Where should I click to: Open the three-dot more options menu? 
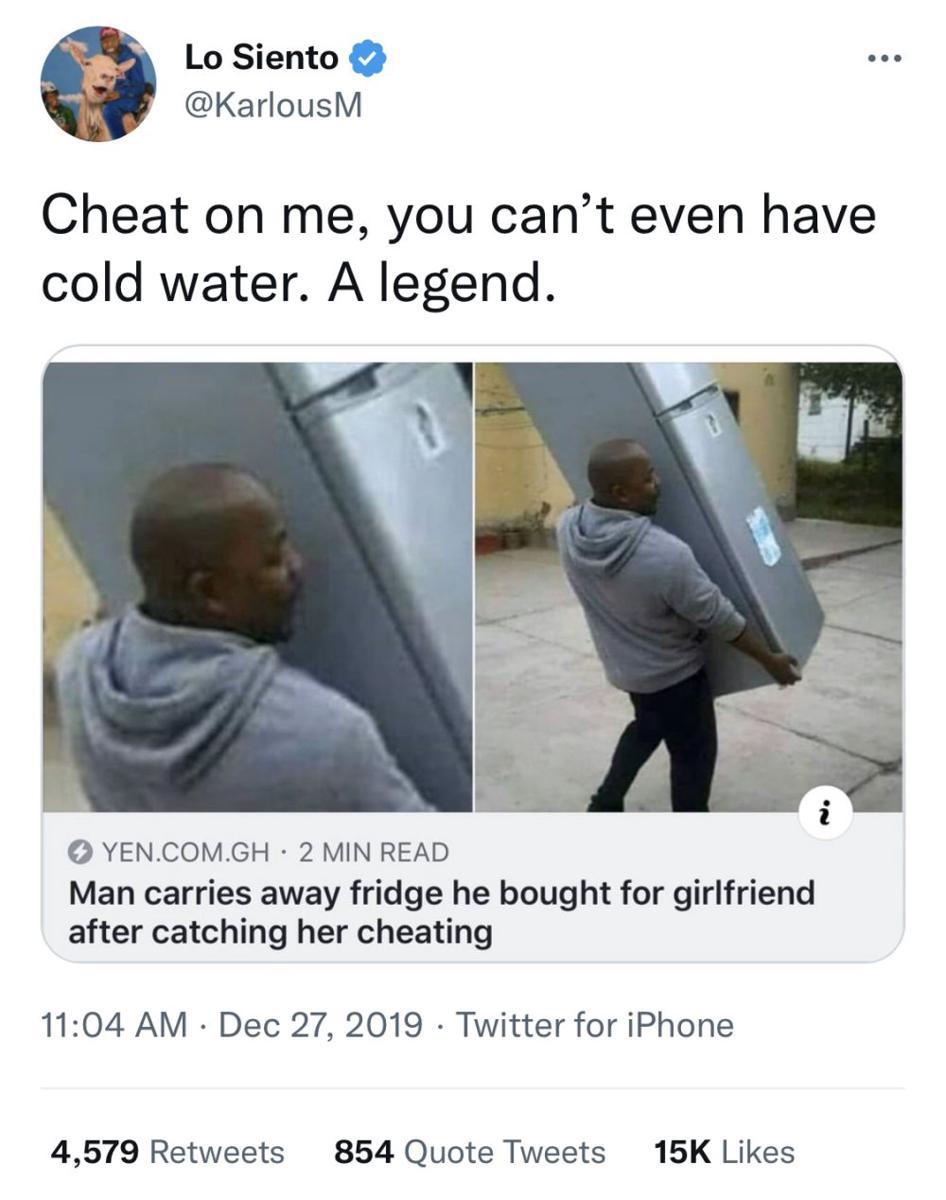point(885,59)
